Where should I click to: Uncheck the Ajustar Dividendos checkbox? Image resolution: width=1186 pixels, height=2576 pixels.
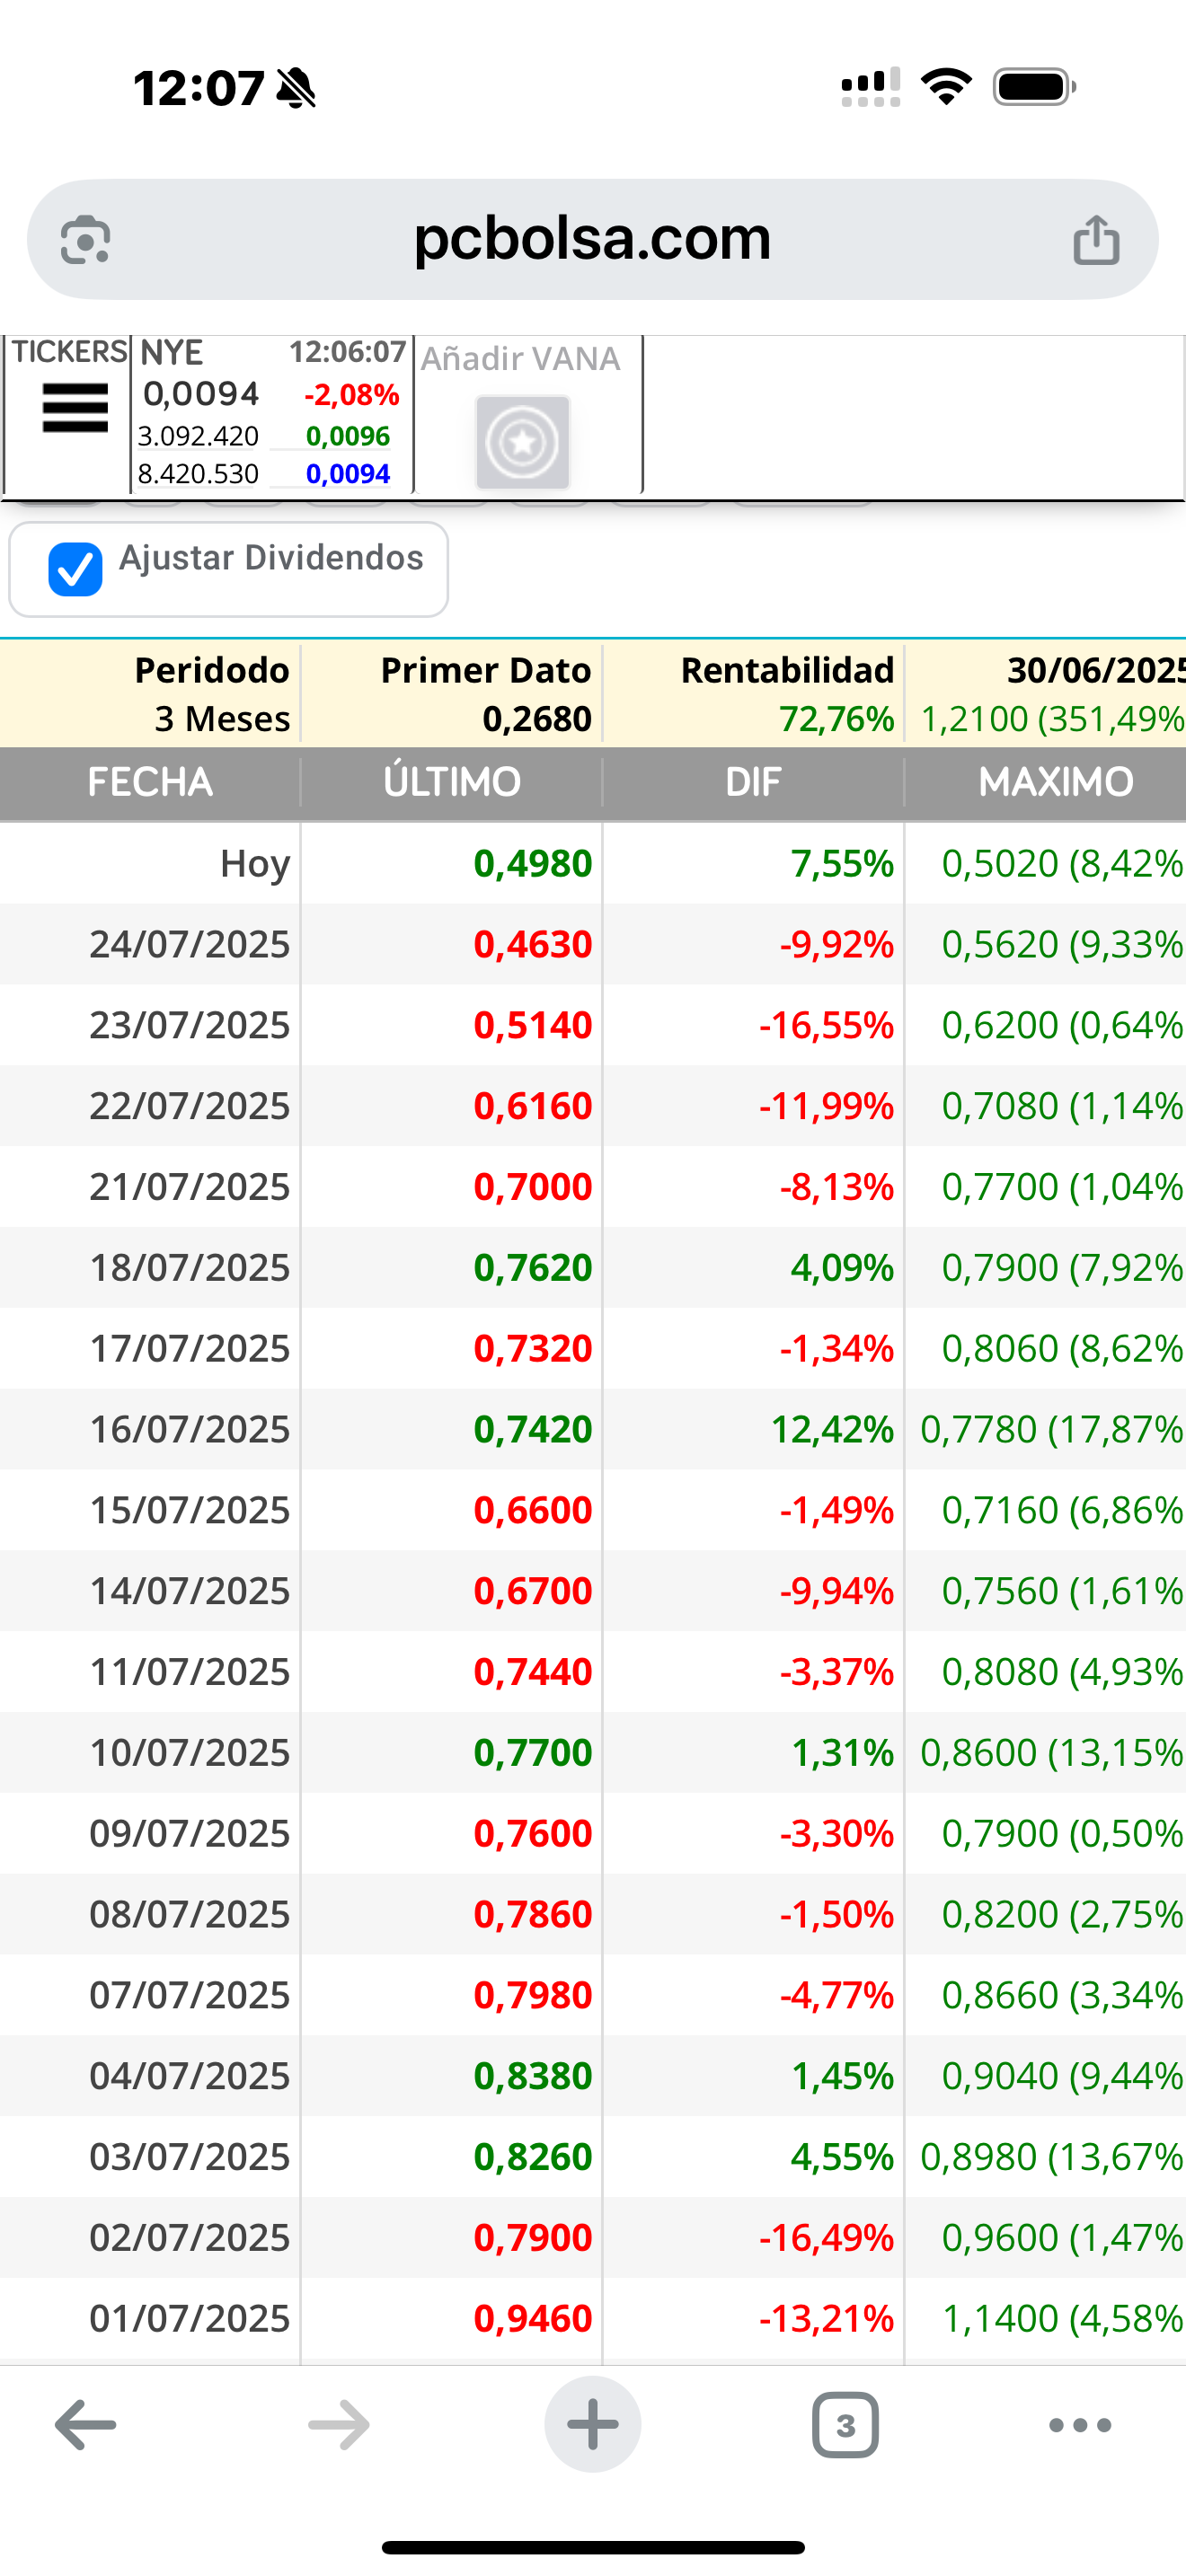click(x=75, y=569)
